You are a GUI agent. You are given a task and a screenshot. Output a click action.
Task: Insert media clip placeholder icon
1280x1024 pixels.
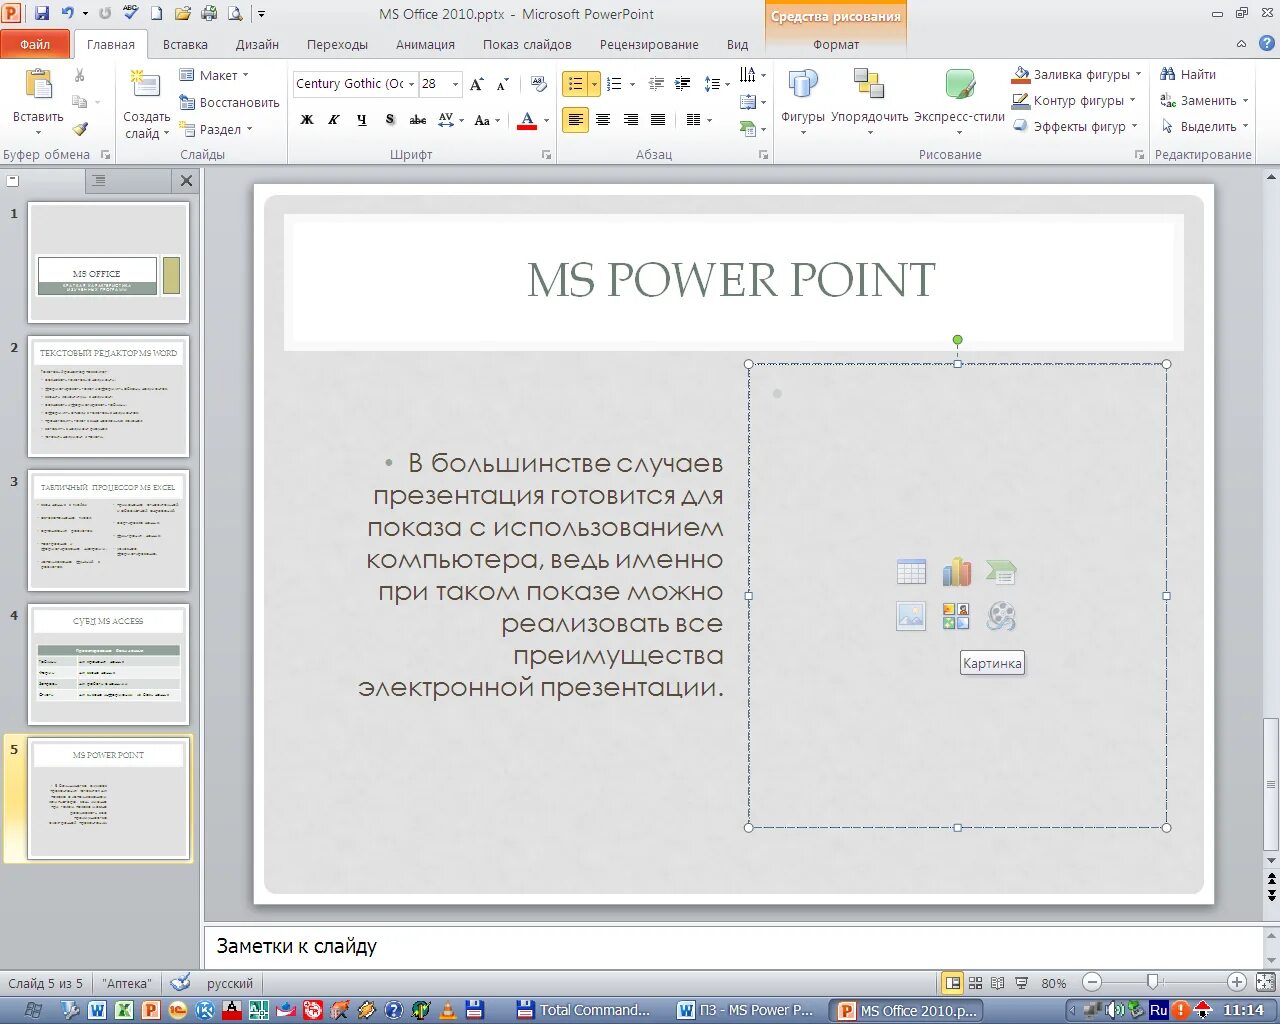[1001, 616]
